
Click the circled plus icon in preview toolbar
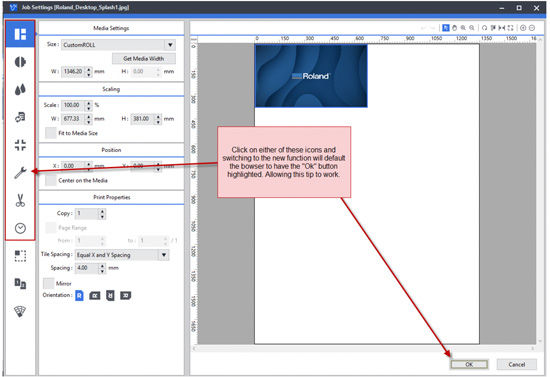coord(523,28)
